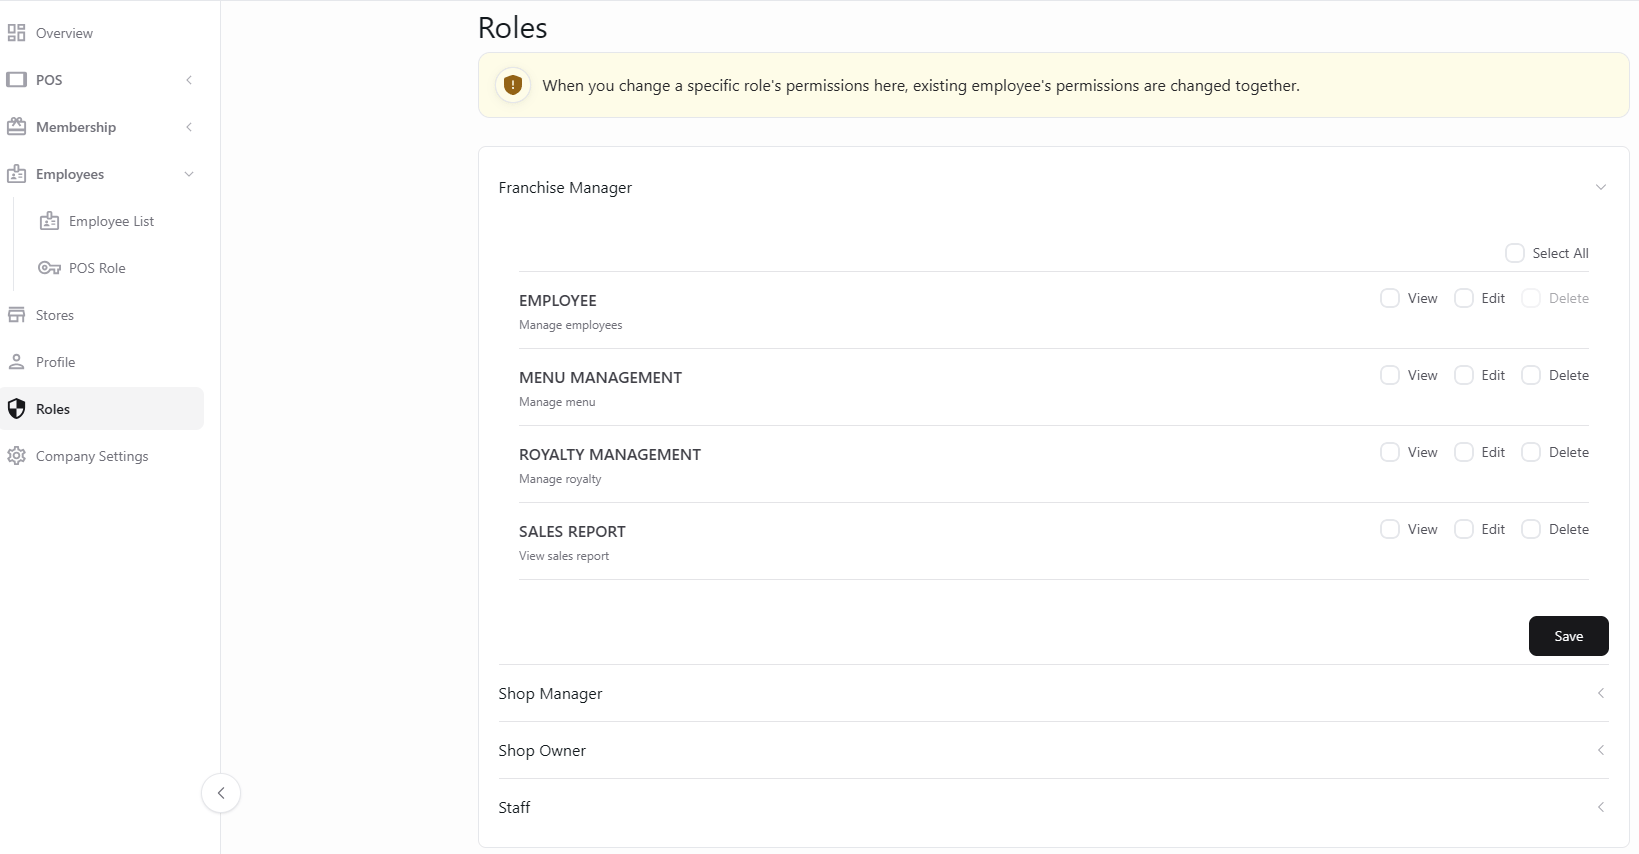
Task: Click the POS Role key icon
Action: 49,268
